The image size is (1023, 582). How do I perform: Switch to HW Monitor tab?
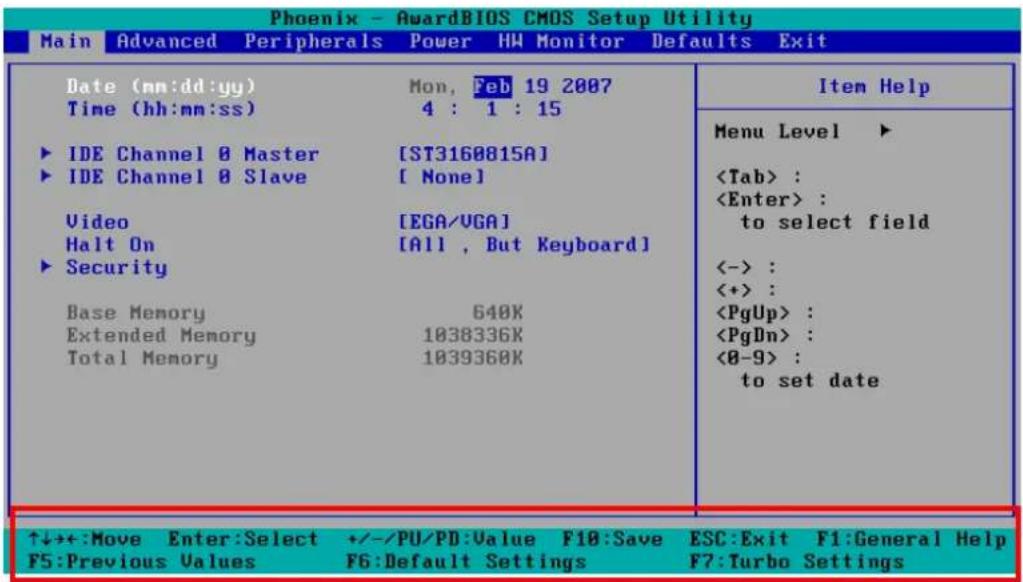561,42
